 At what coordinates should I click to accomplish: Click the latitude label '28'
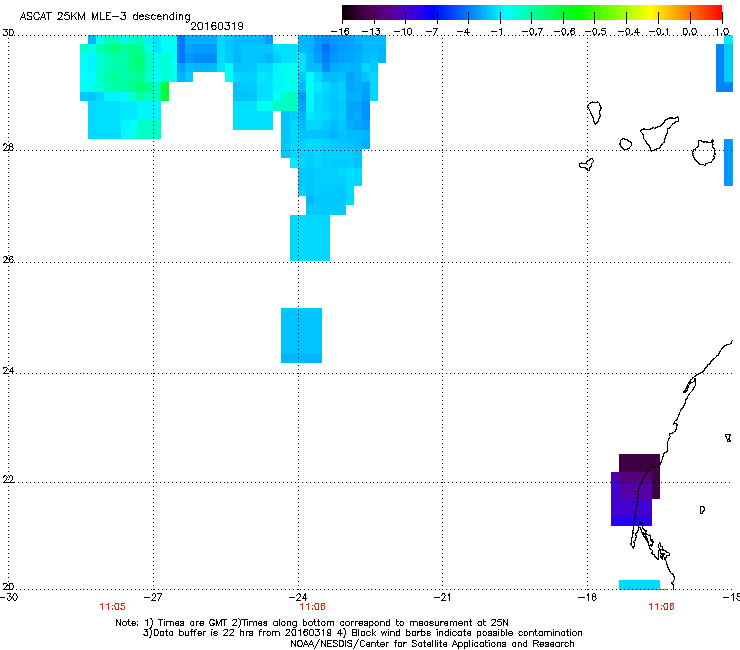click(x=8, y=148)
